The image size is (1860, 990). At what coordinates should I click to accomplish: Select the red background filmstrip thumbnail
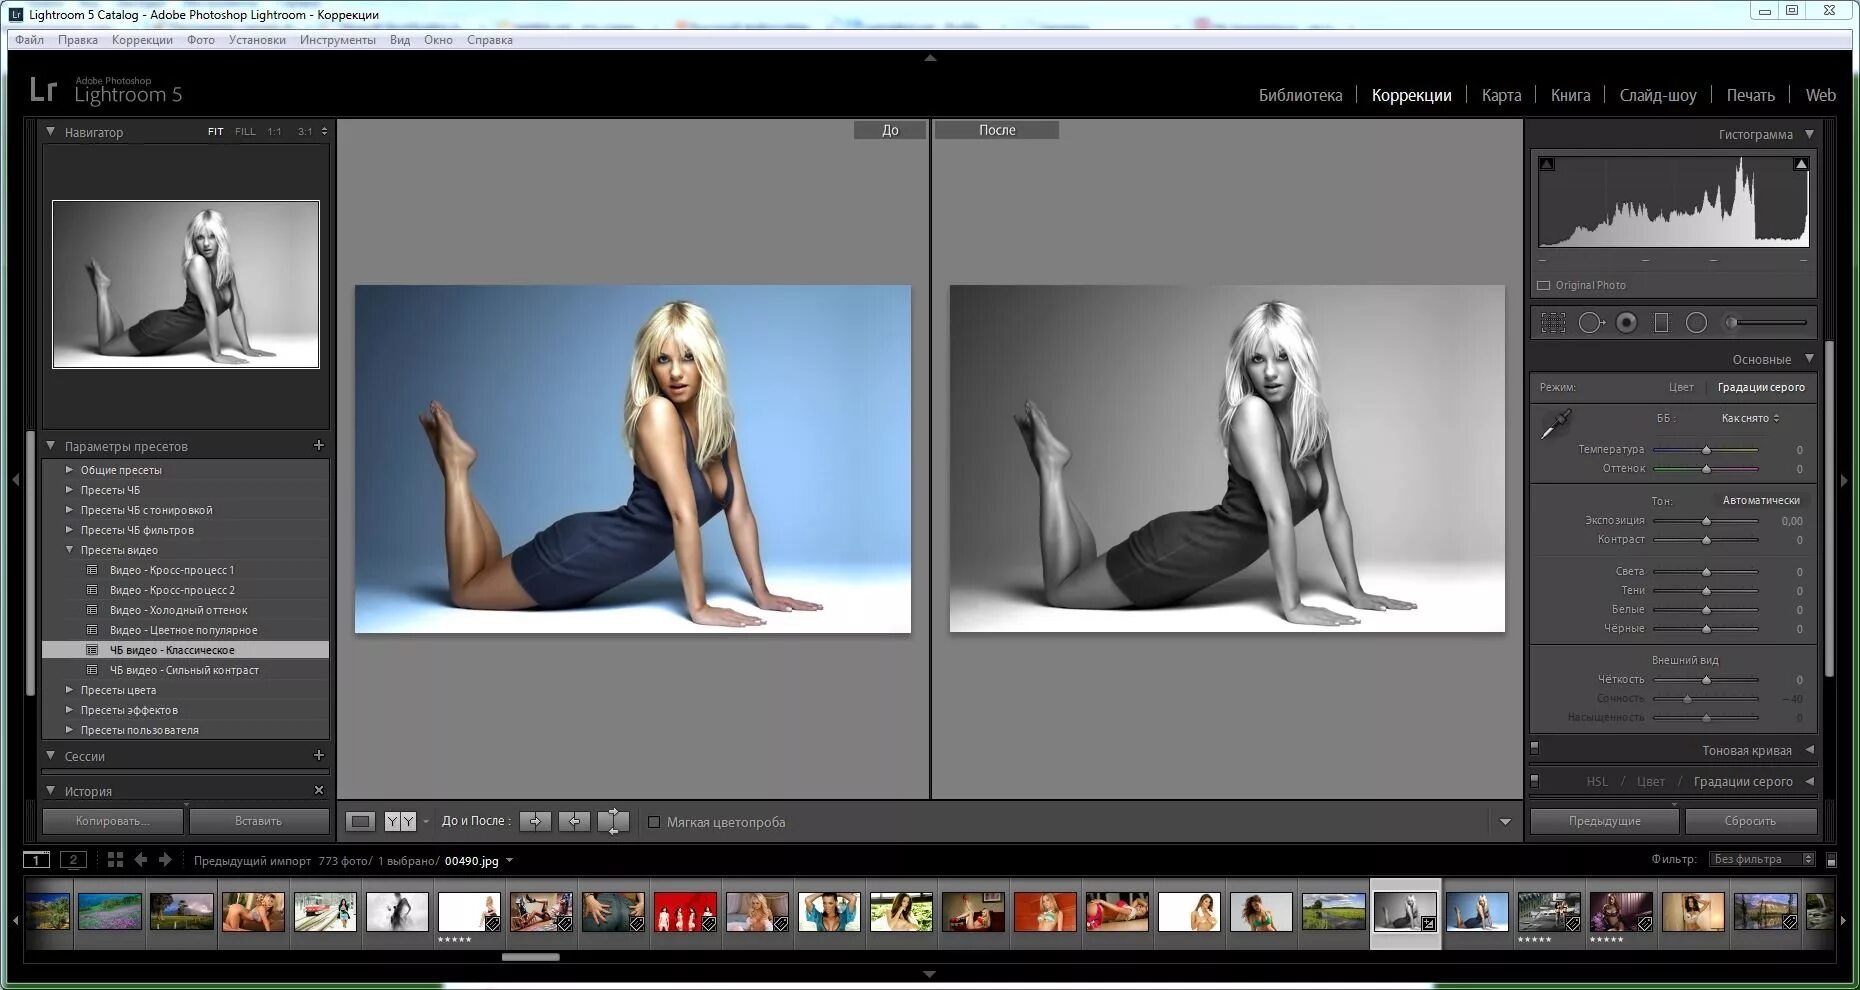pyautogui.click(x=685, y=912)
